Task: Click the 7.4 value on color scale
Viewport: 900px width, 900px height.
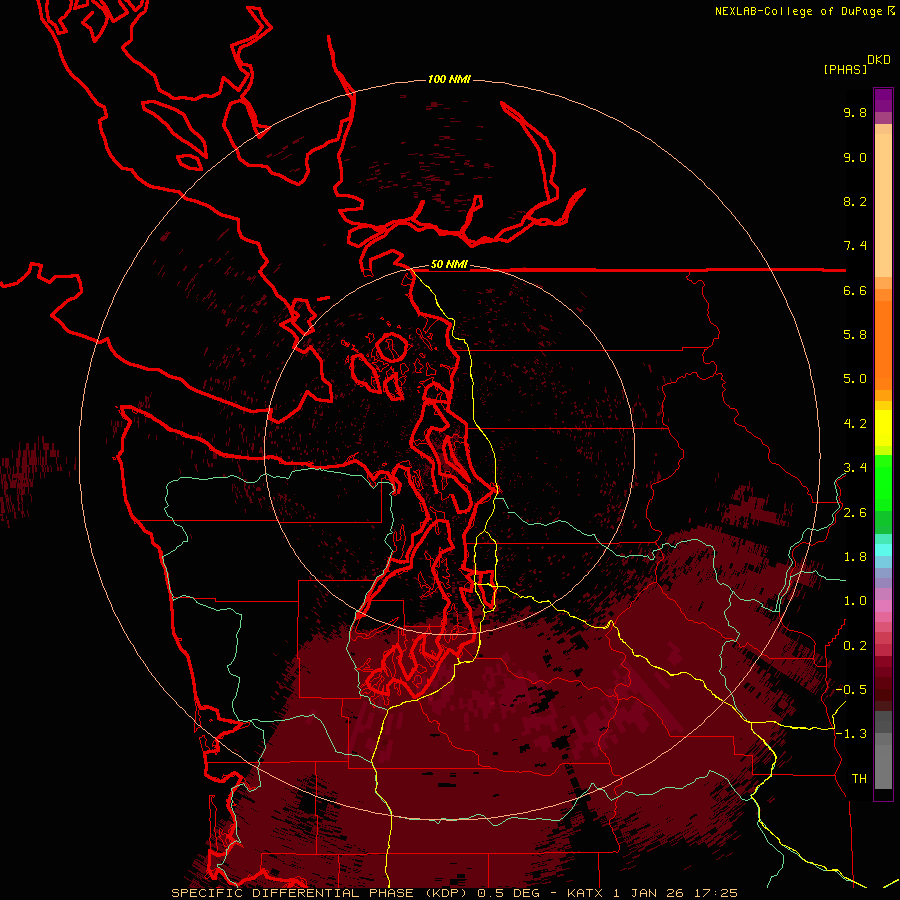Action: click(855, 246)
